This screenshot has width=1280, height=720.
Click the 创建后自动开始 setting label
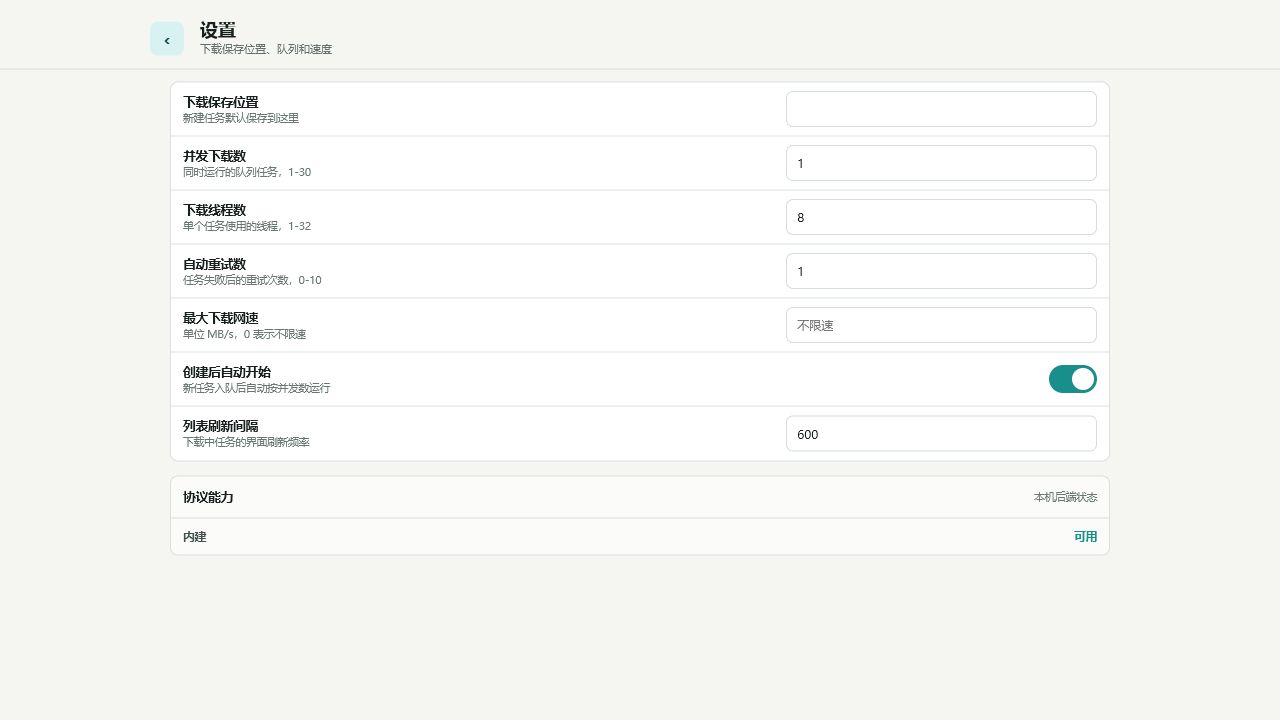pyautogui.click(x=227, y=372)
